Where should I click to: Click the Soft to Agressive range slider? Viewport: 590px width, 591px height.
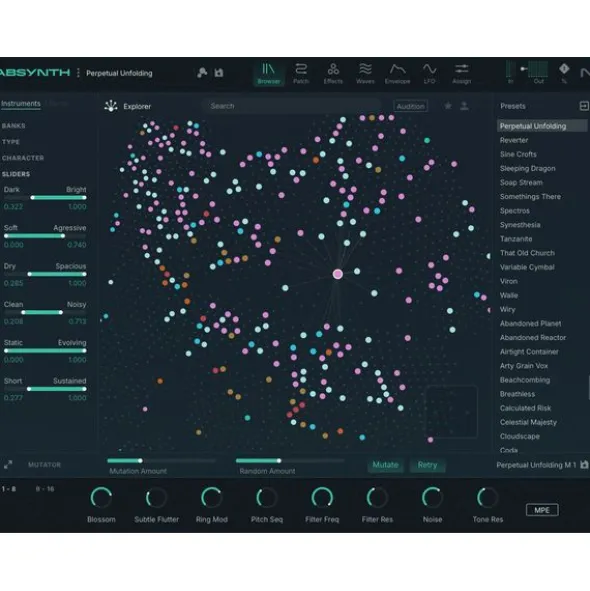tap(45, 236)
